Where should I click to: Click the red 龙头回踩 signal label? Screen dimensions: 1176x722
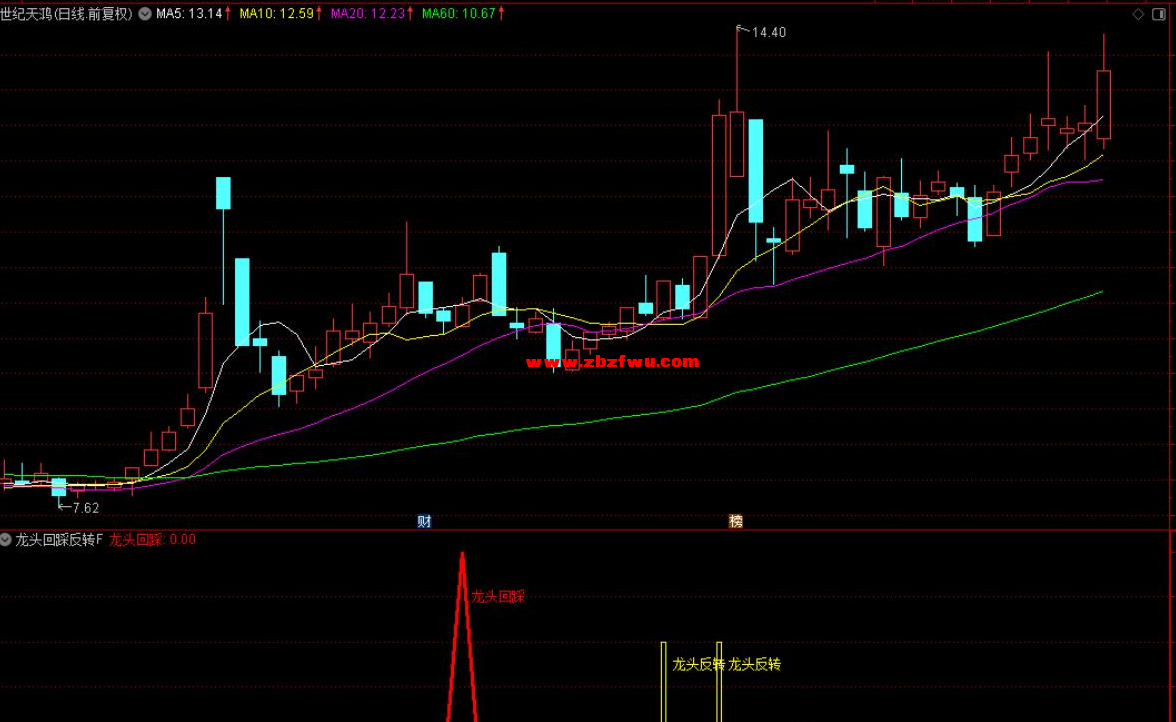[498, 597]
